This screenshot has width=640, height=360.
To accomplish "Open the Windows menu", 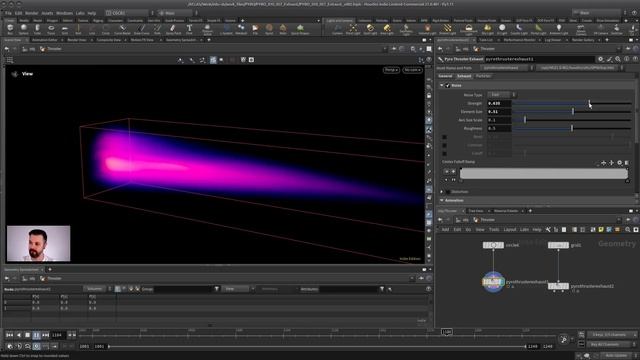I will point(64,13).
